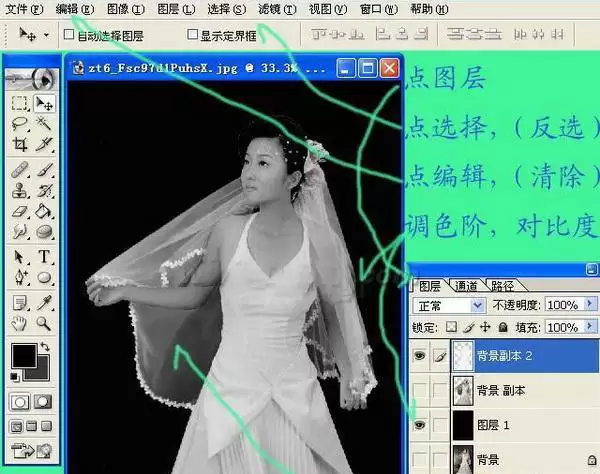Select the Clone Stamp tool

point(20,191)
